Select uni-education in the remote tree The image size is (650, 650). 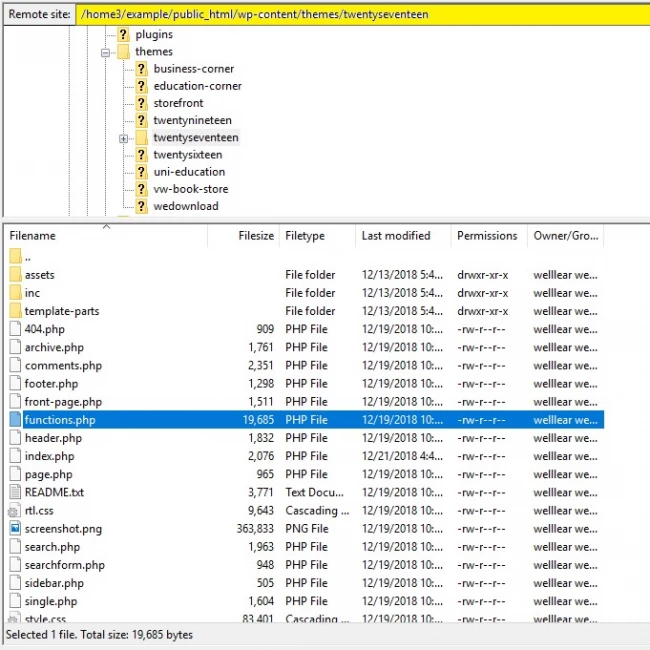point(189,172)
